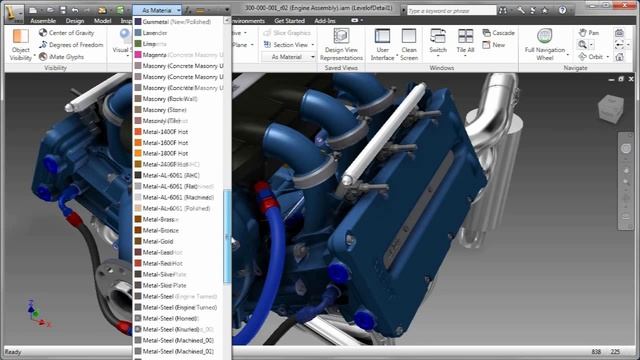Click the Section View icon

pyautogui.click(x=267, y=44)
